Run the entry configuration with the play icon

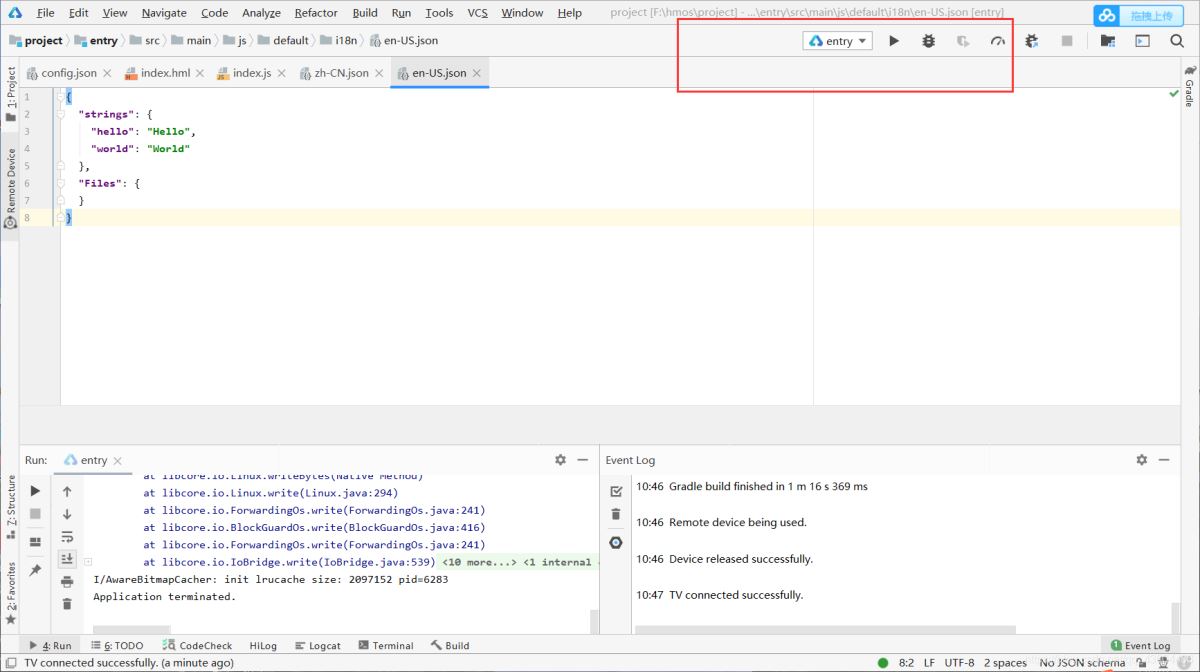coord(894,41)
